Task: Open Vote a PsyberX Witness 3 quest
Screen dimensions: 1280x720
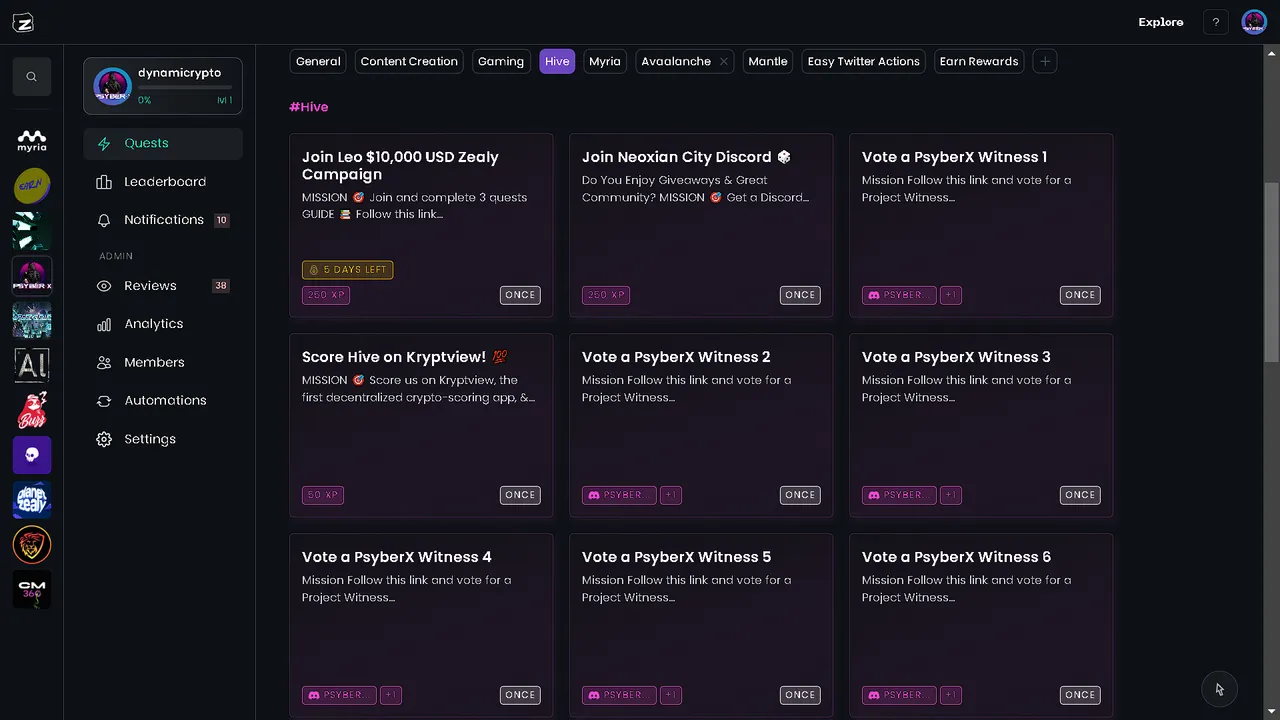Action: click(x=981, y=425)
